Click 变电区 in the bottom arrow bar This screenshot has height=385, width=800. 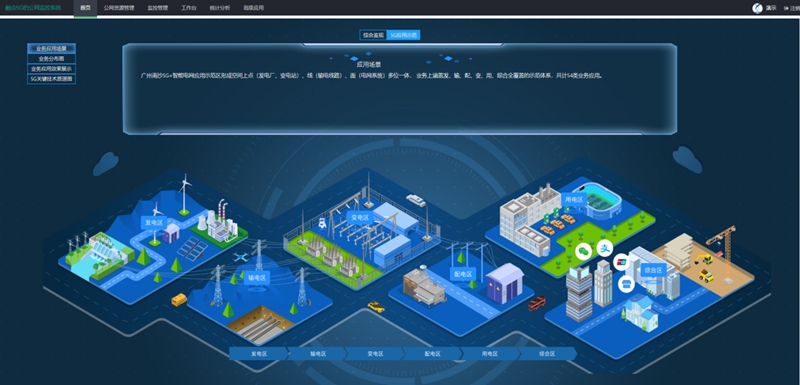click(375, 353)
